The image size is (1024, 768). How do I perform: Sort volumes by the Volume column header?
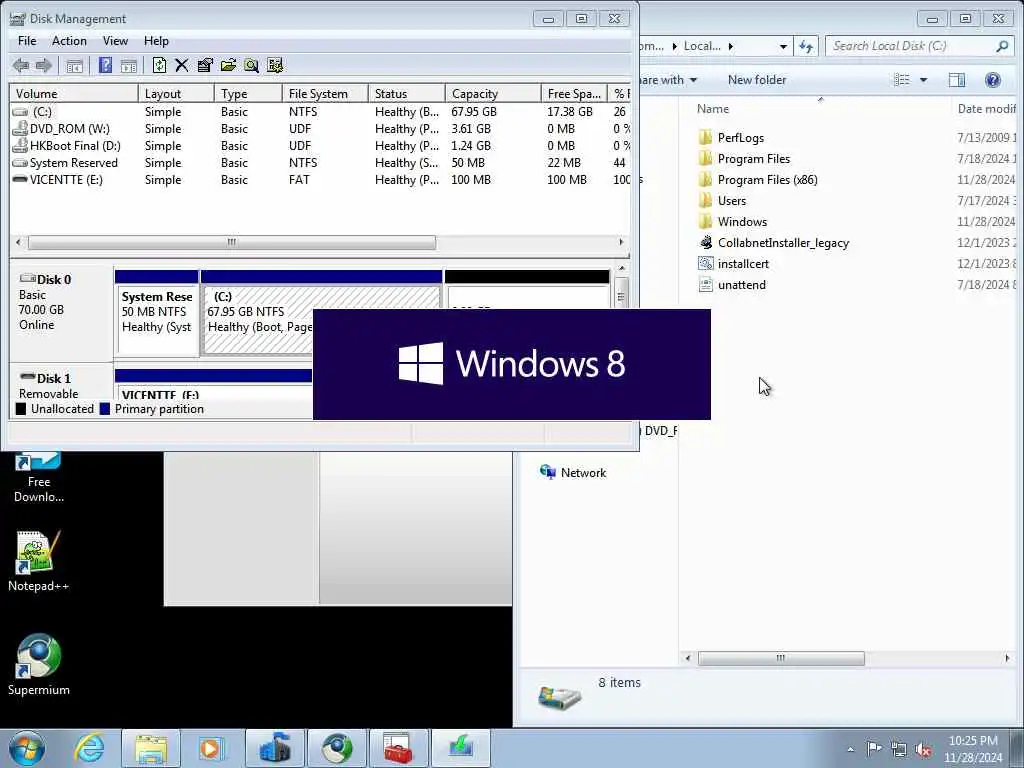coord(73,93)
